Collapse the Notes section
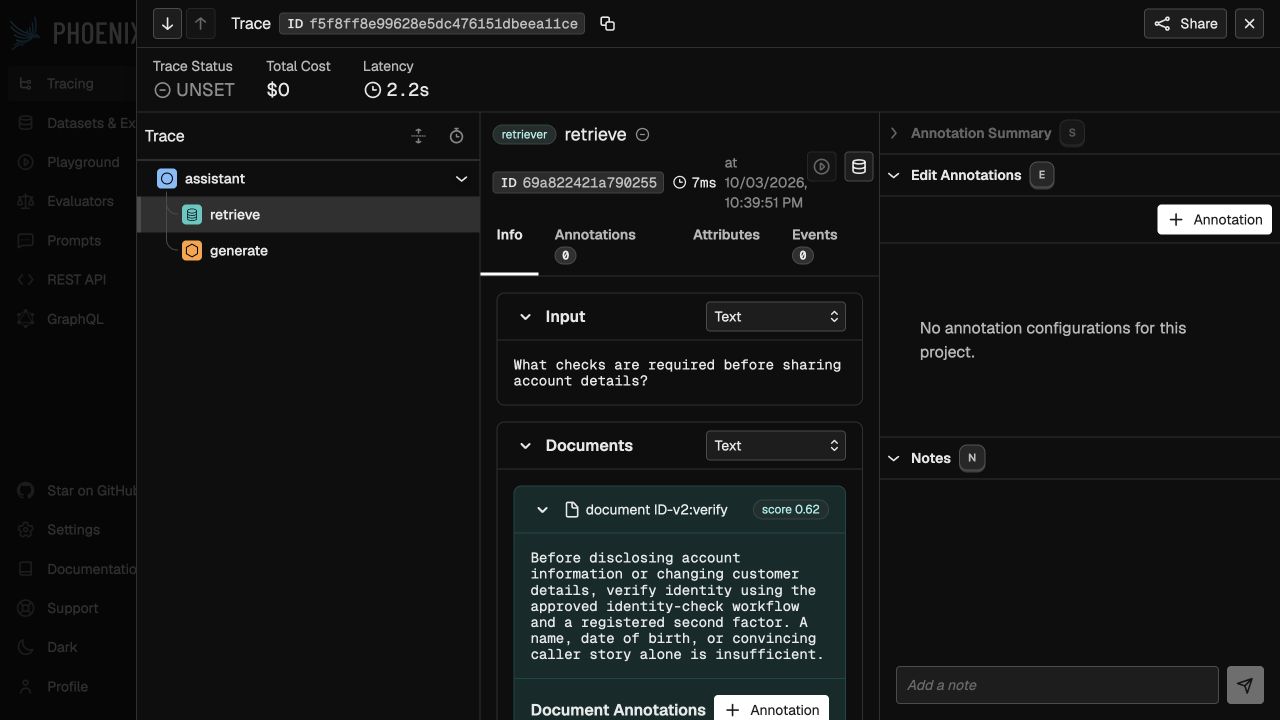Image resolution: width=1280 pixels, height=720 pixels. 894,458
